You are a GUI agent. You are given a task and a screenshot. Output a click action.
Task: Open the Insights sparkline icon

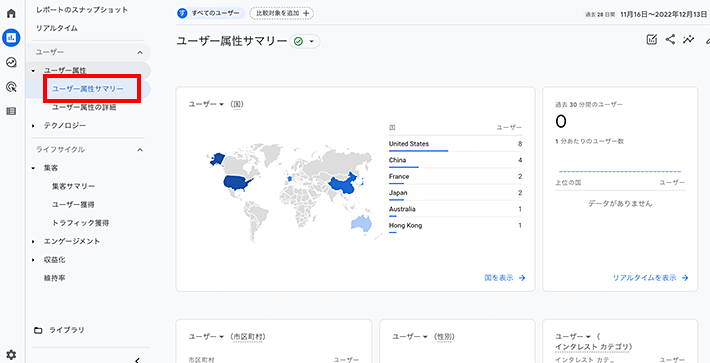(x=689, y=39)
